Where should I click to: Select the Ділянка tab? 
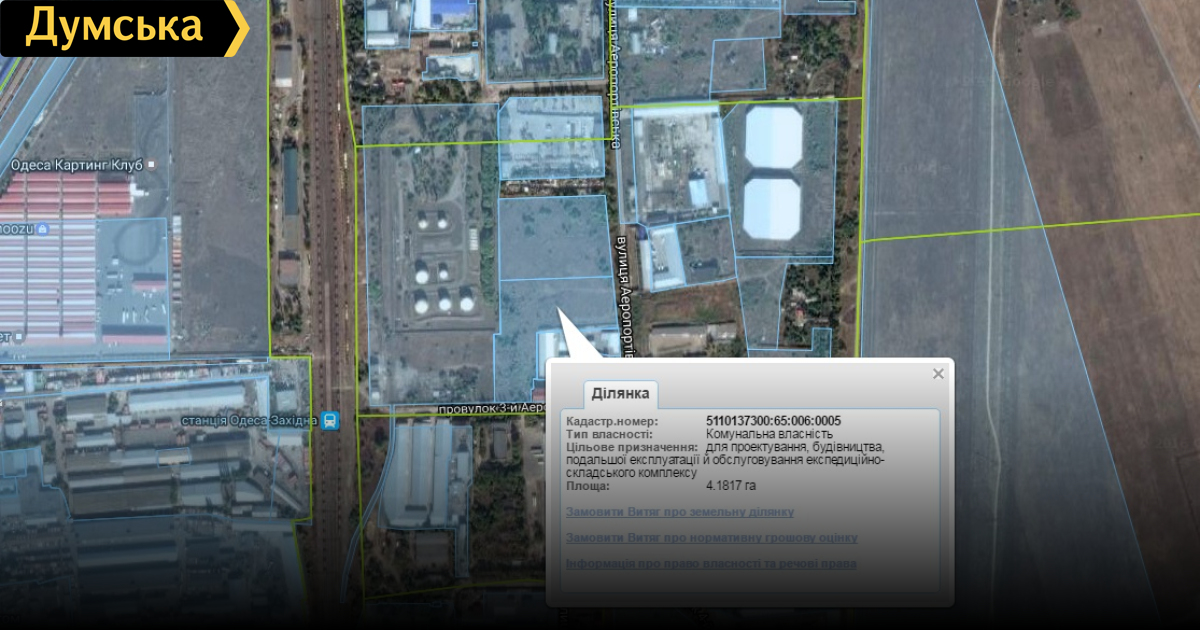click(x=620, y=393)
